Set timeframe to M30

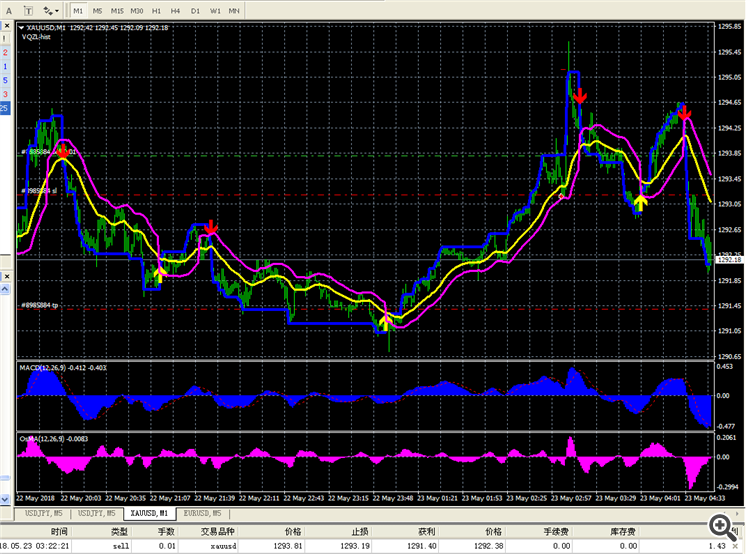(x=137, y=10)
